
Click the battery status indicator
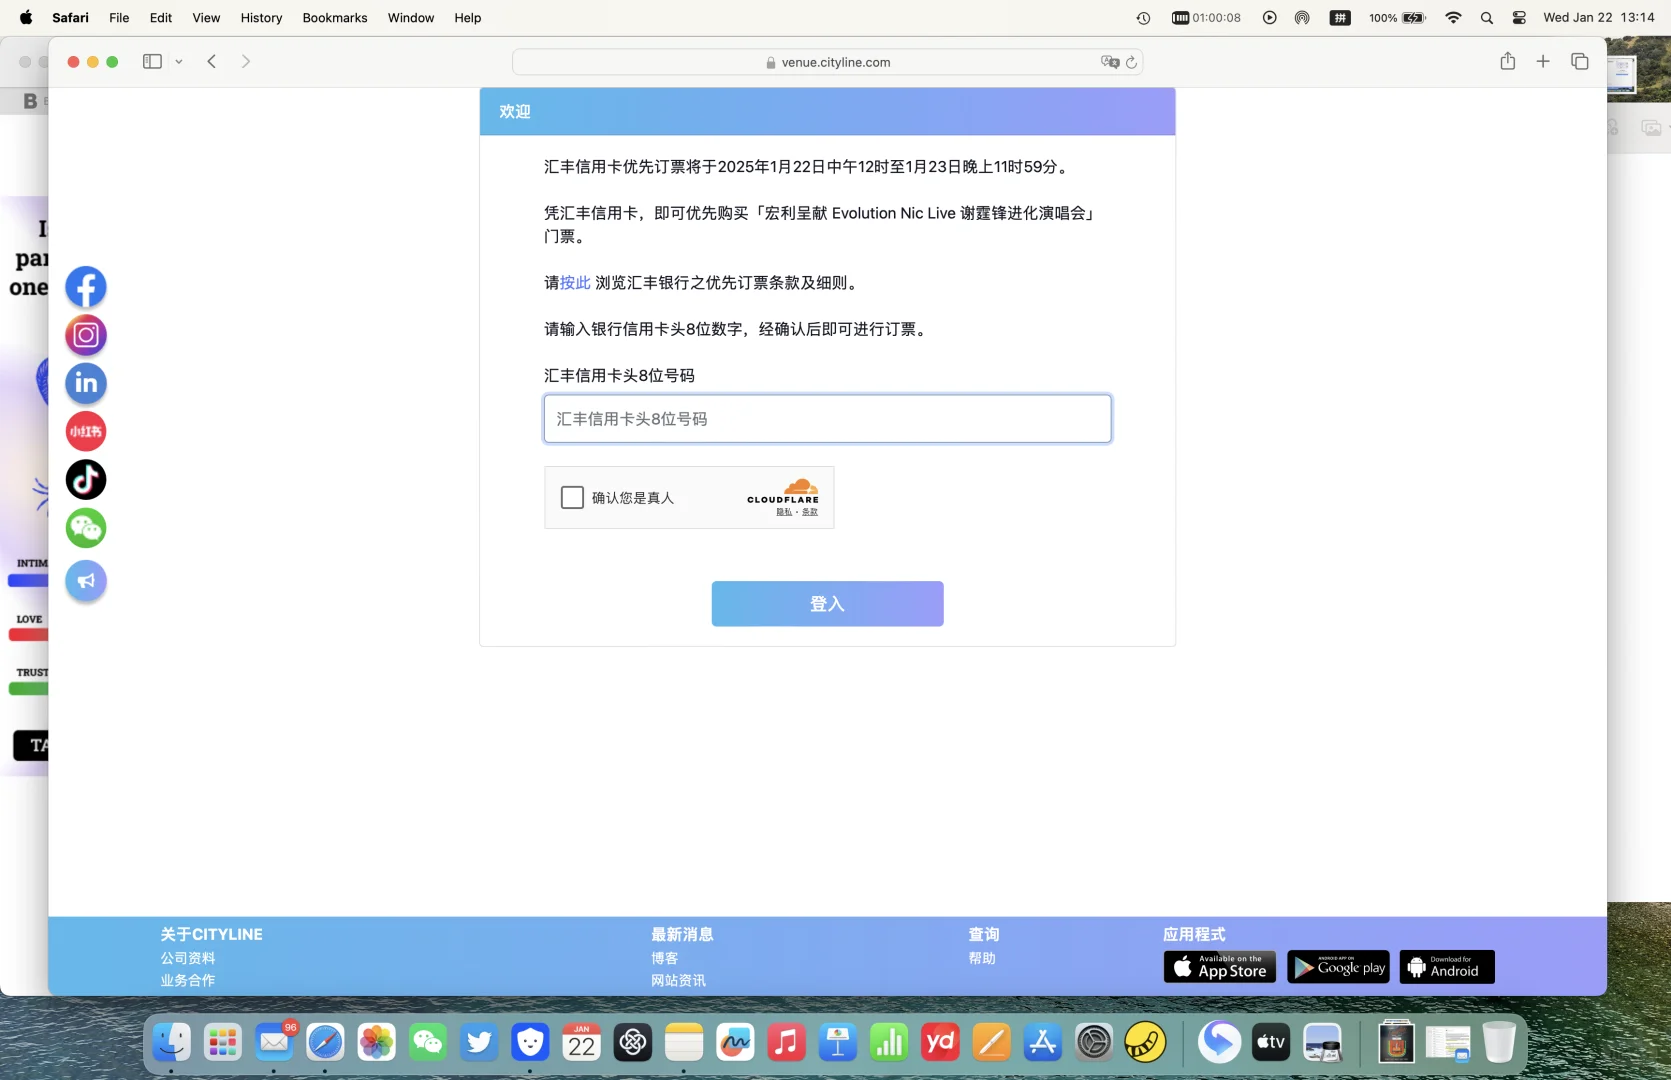tap(1397, 18)
